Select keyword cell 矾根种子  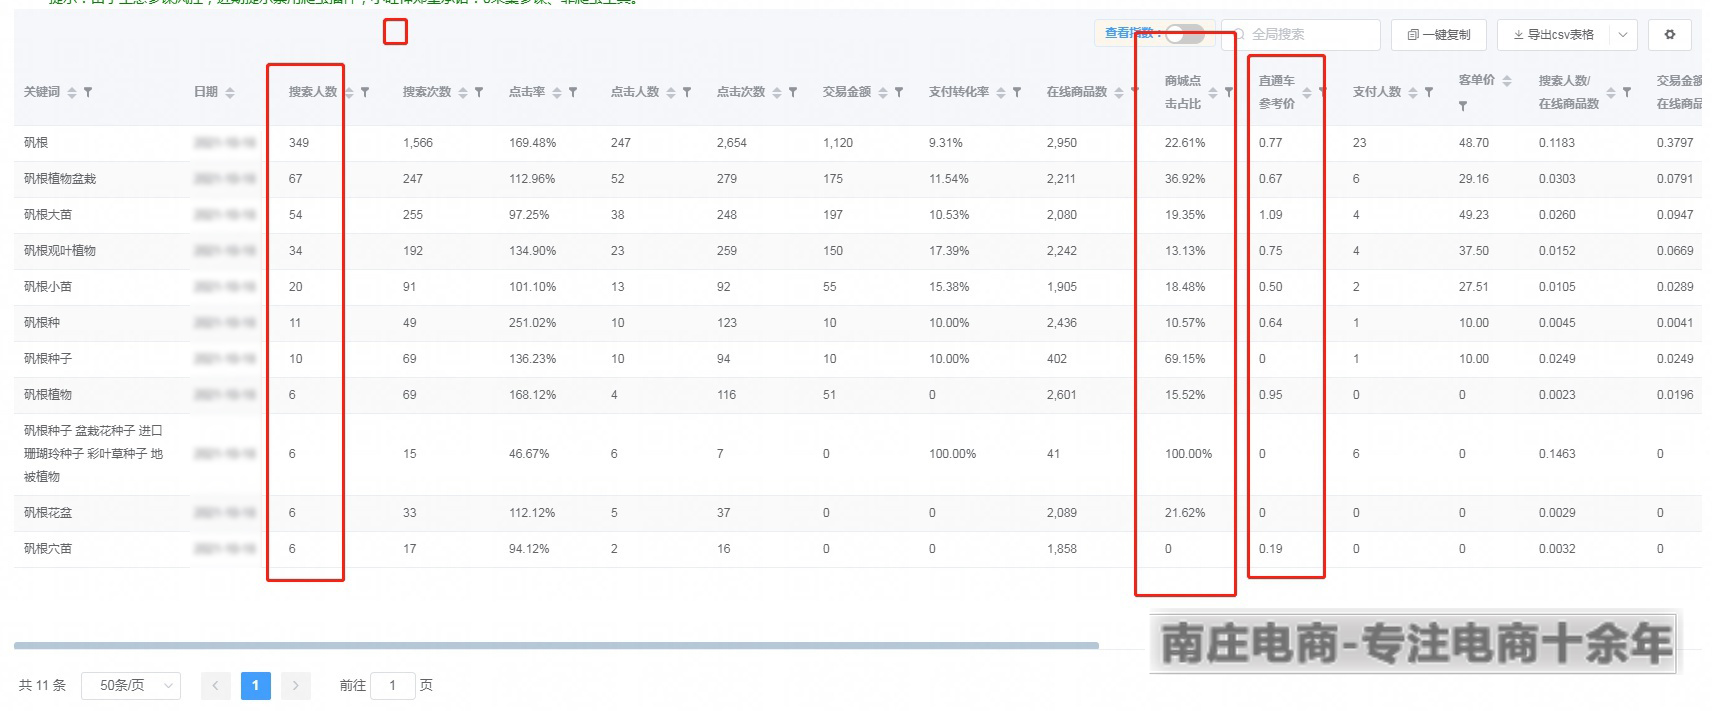(48, 359)
